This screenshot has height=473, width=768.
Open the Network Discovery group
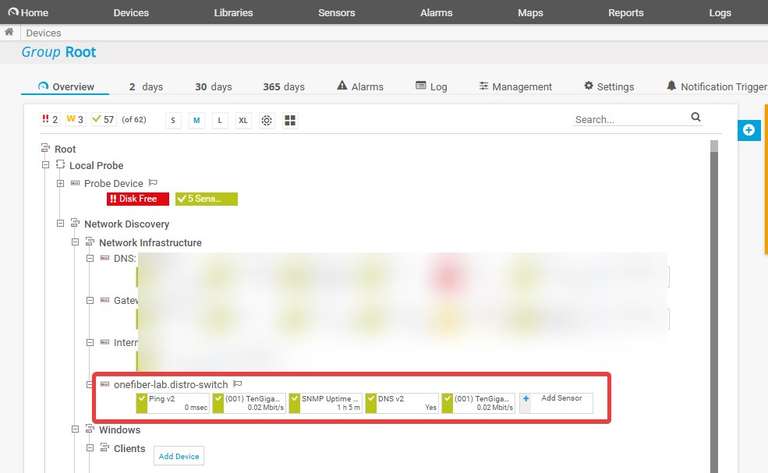tap(126, 224)
